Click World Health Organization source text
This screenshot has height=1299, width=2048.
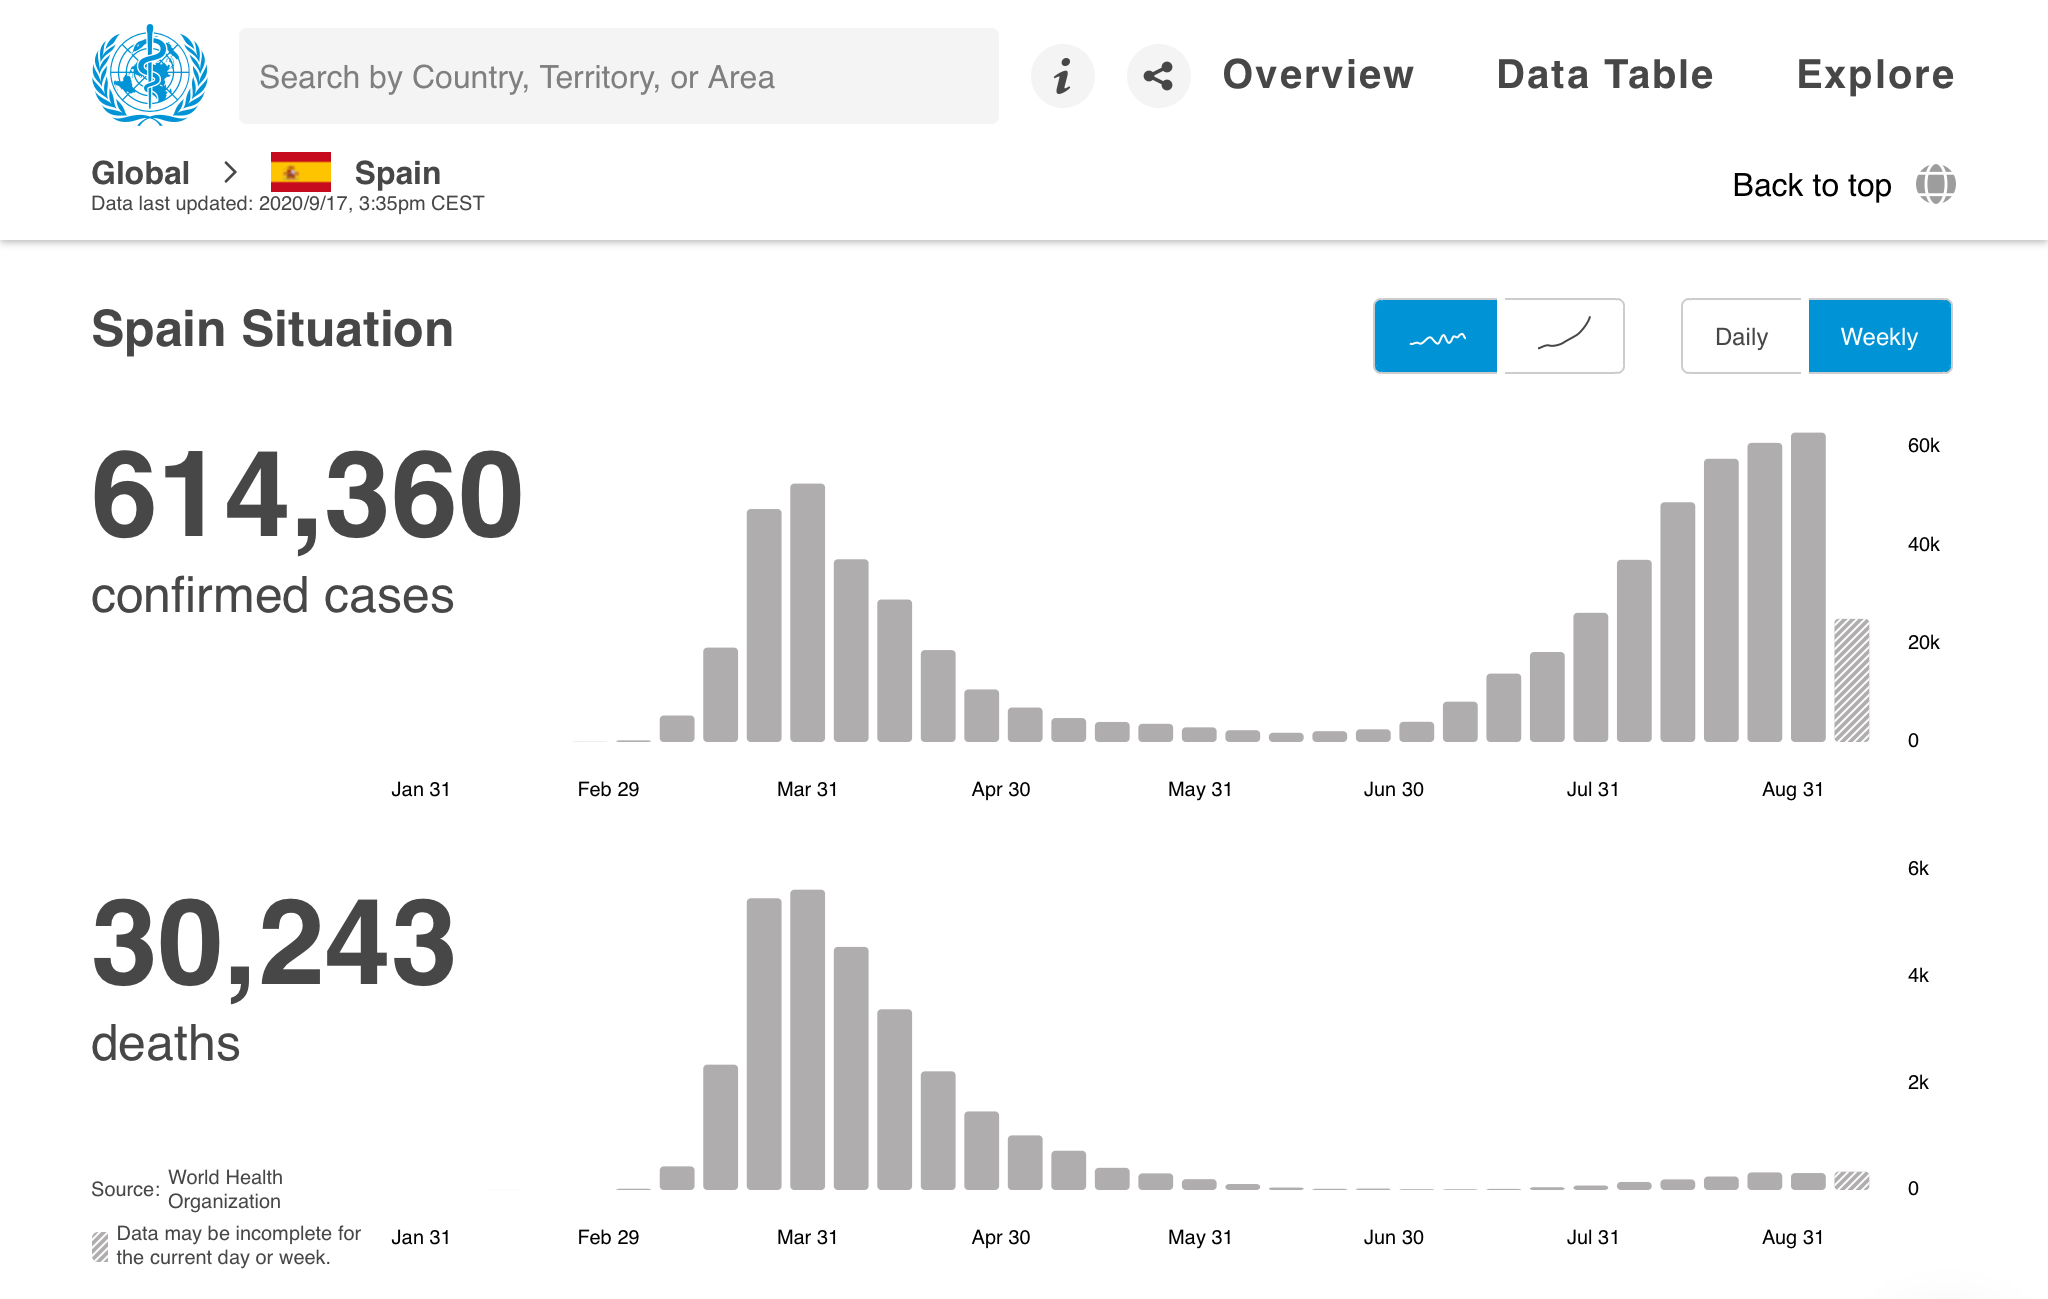click(225, 1189)
